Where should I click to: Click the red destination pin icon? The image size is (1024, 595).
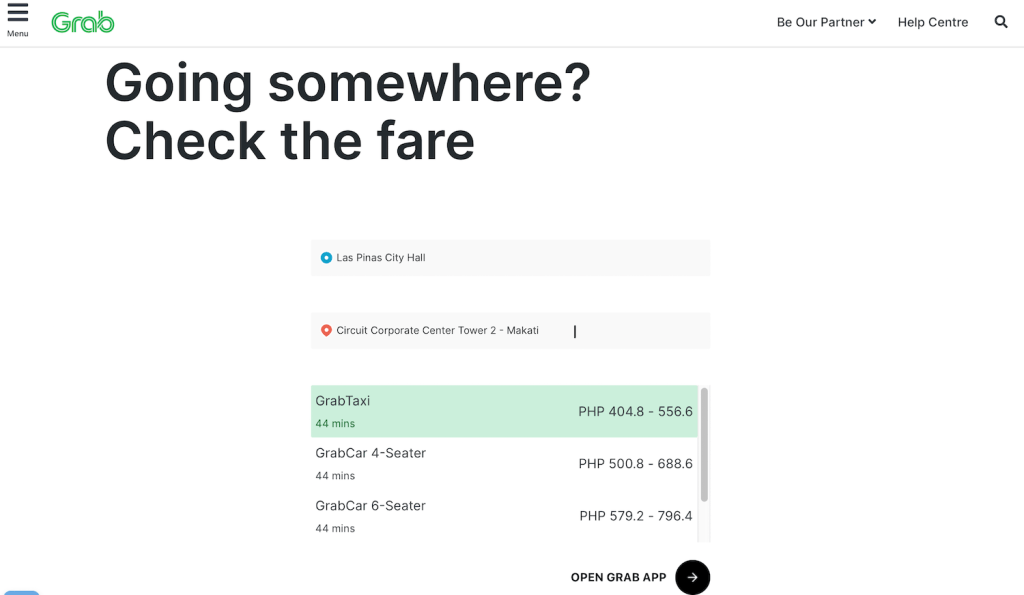click(326, 330)
